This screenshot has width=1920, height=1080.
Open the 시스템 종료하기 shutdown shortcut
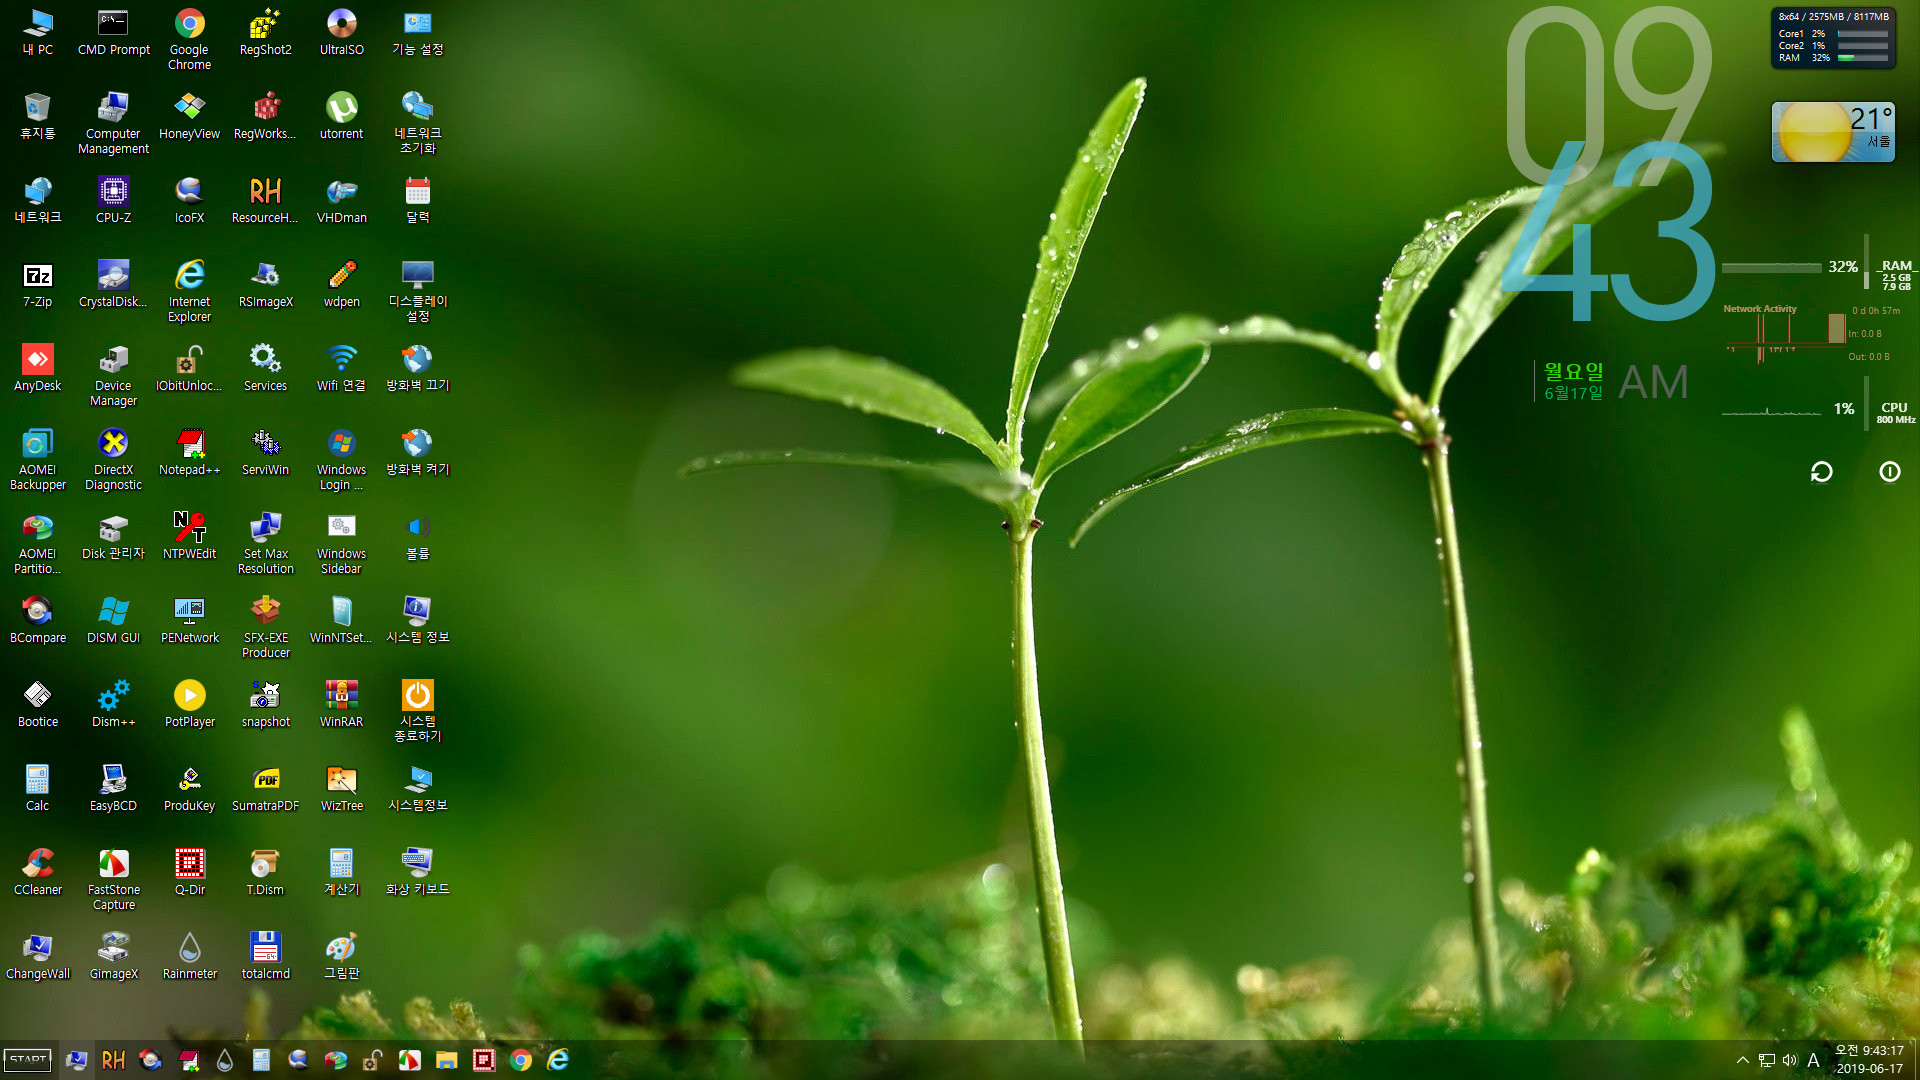point(417,712)
